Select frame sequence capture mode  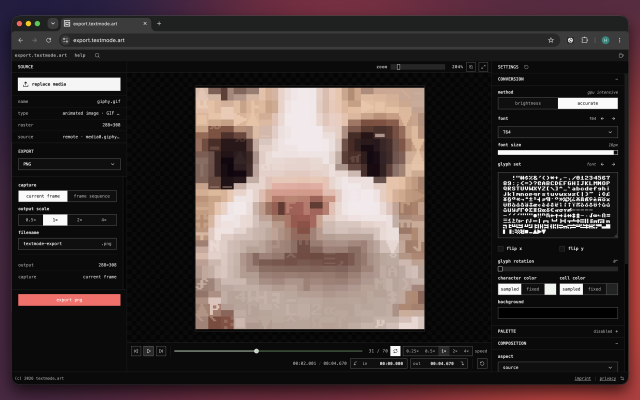coord(92,196)
